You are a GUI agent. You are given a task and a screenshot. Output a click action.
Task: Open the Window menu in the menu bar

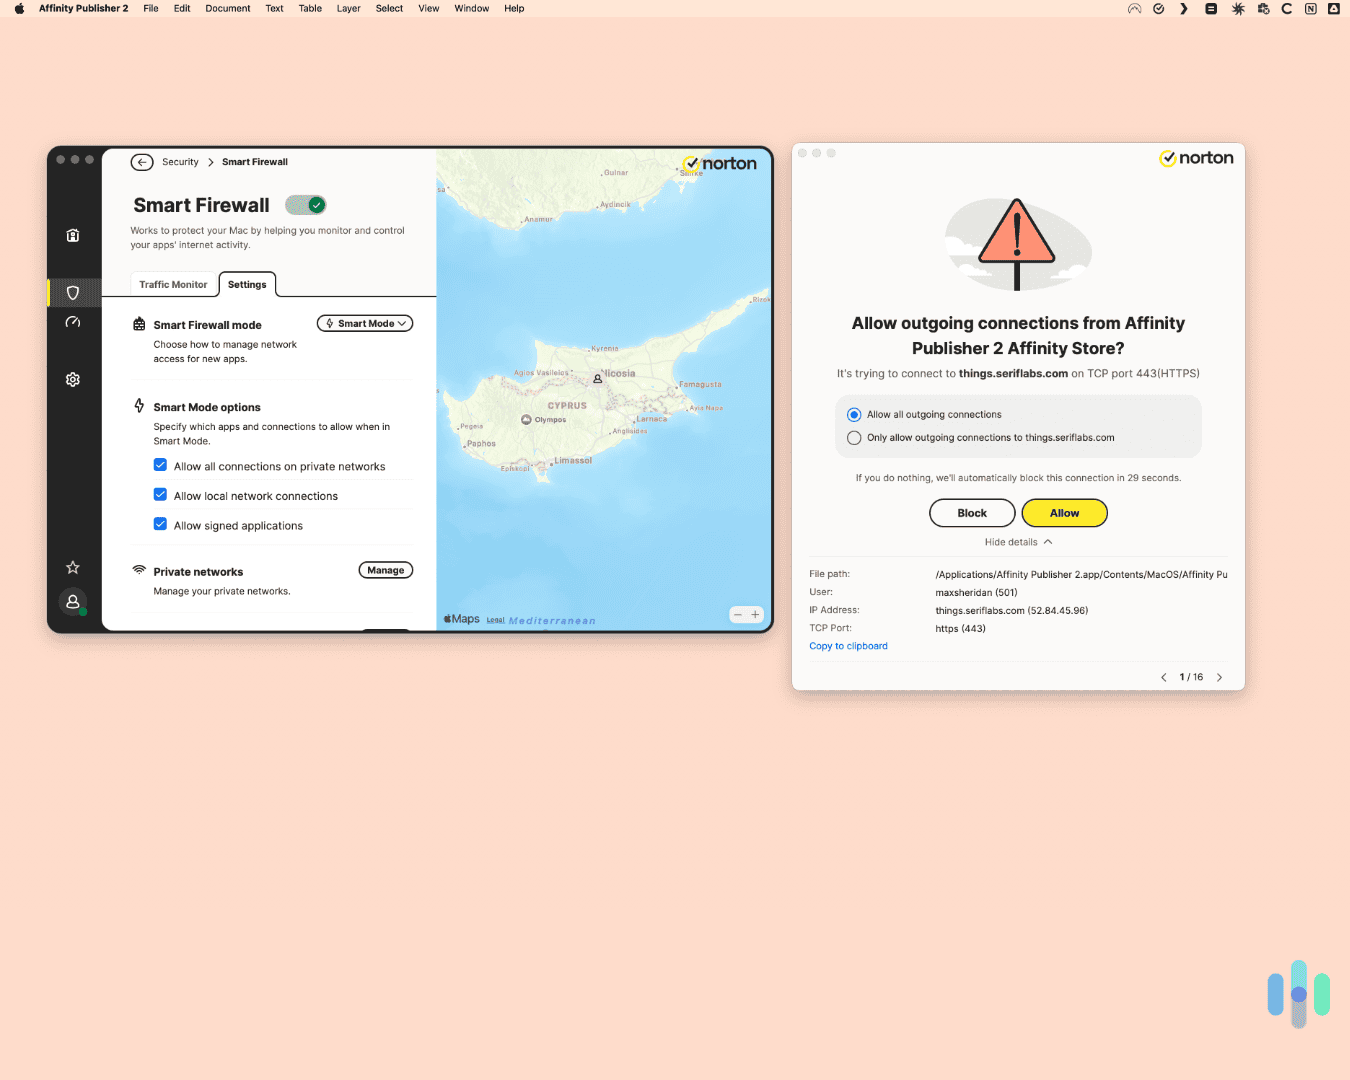(x=471, y=8)
